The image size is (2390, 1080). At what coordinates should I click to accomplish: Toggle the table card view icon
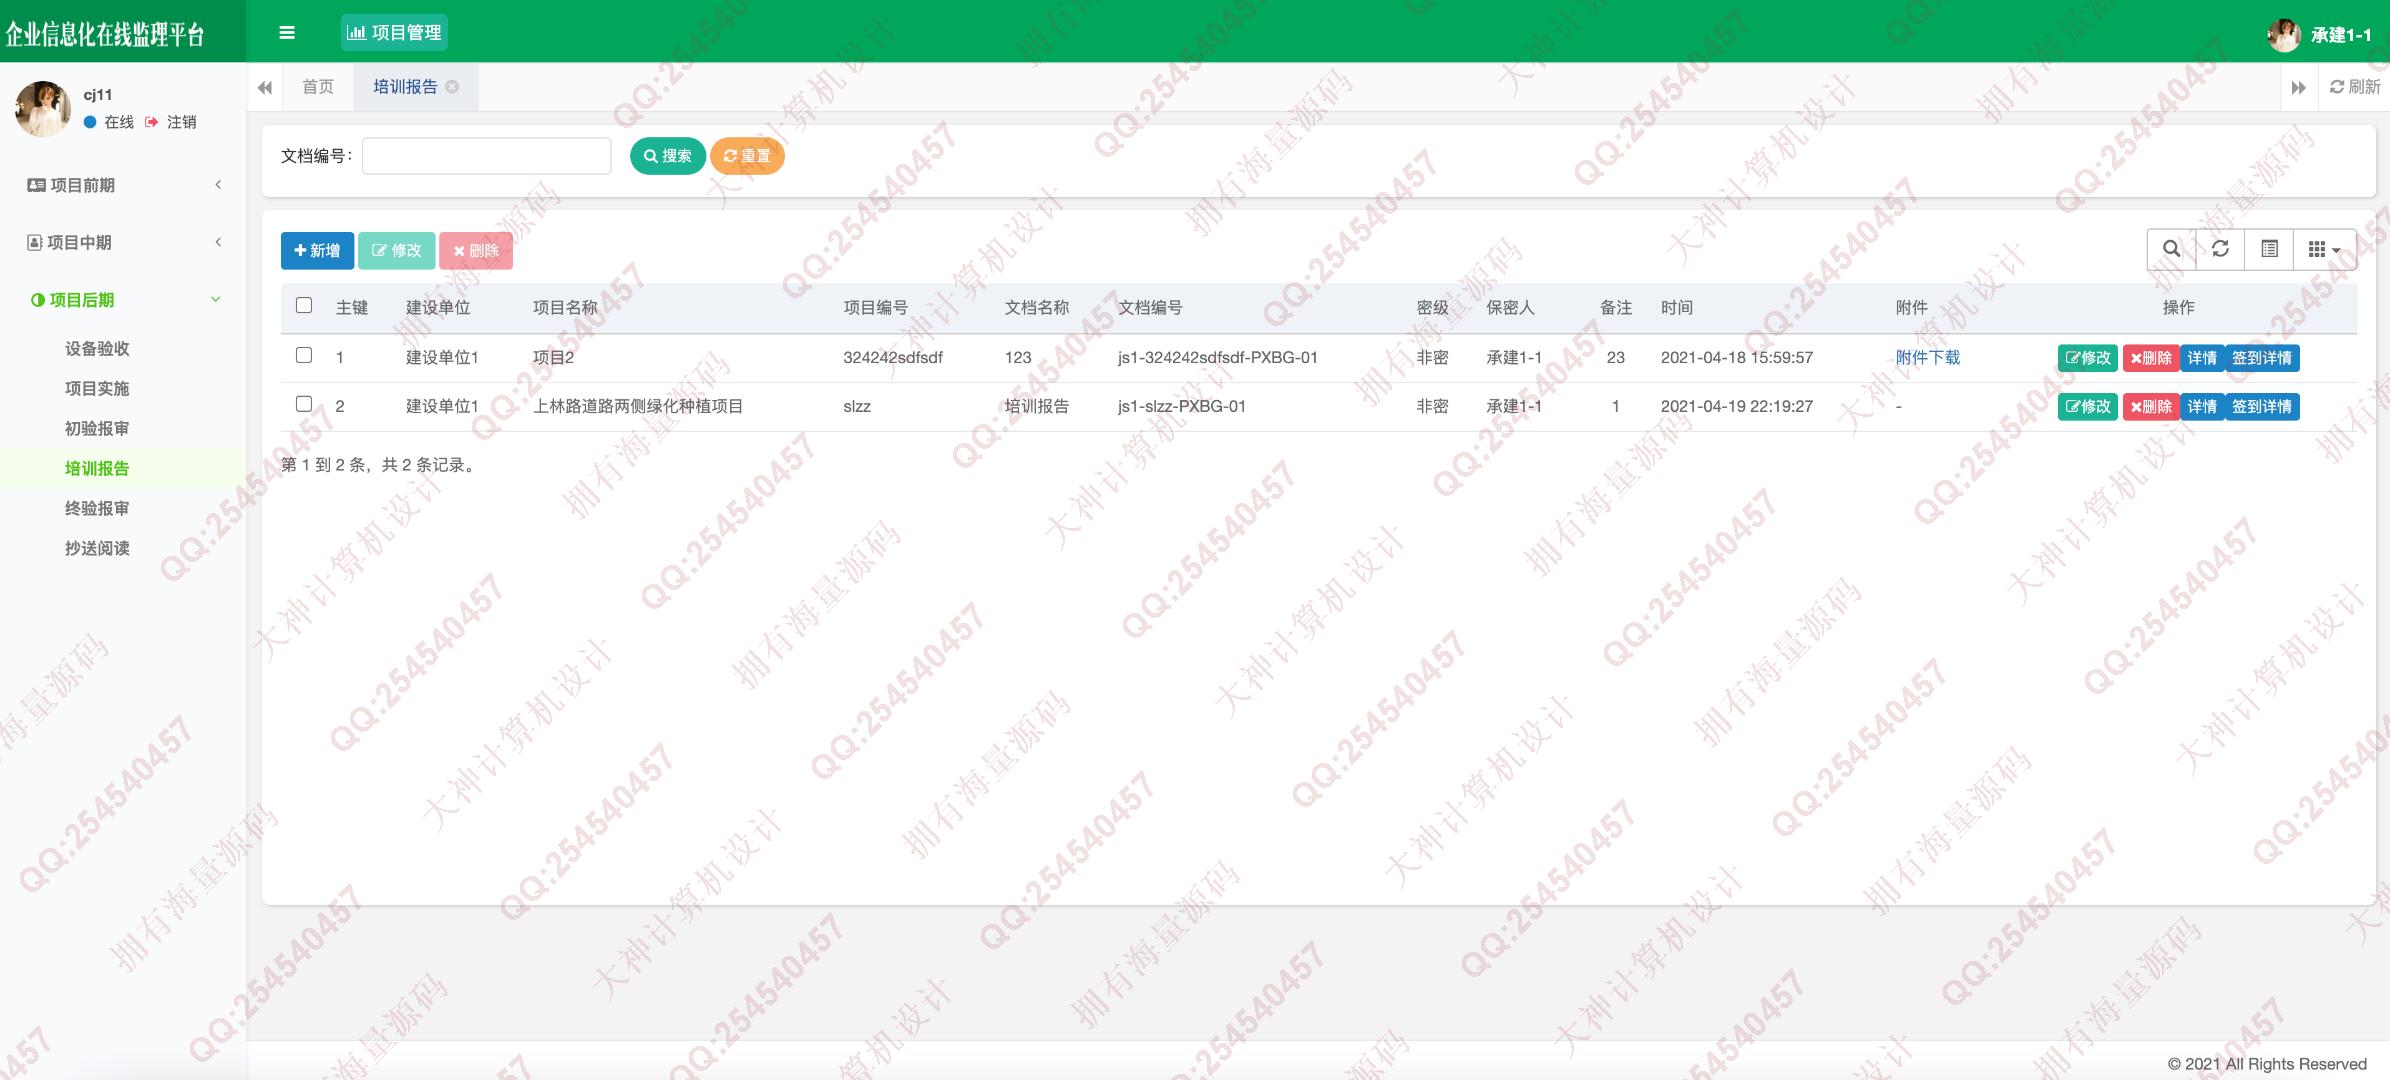tap(2269, 249)
